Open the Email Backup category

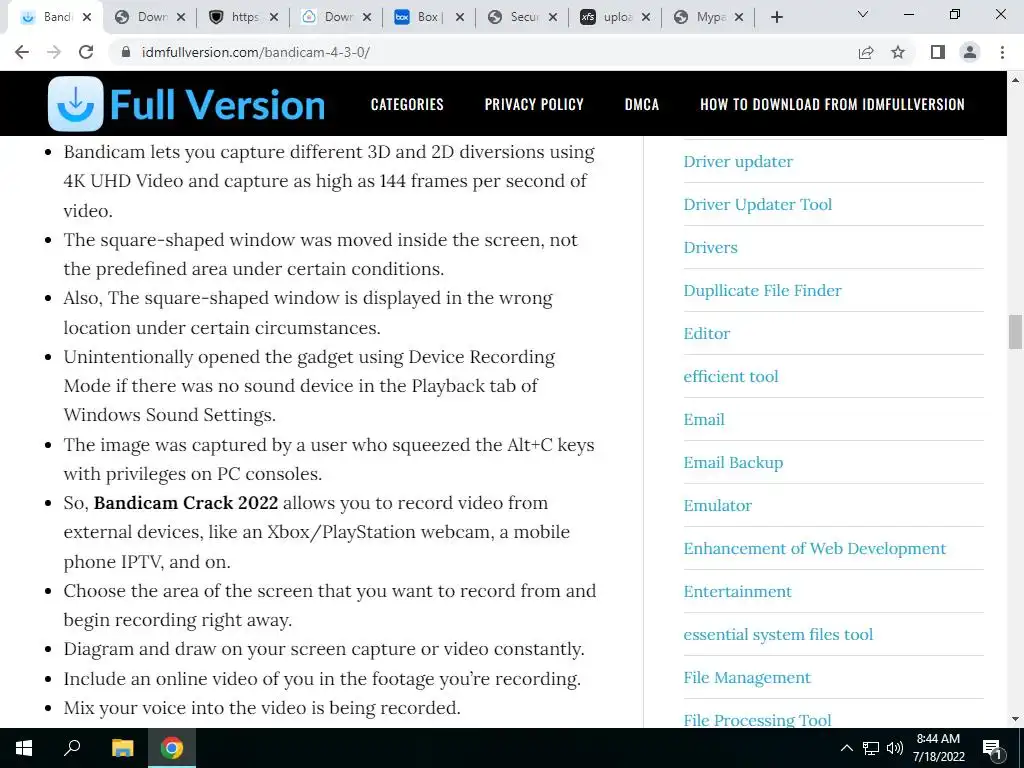pyautogui.click(x=733, y=463)
